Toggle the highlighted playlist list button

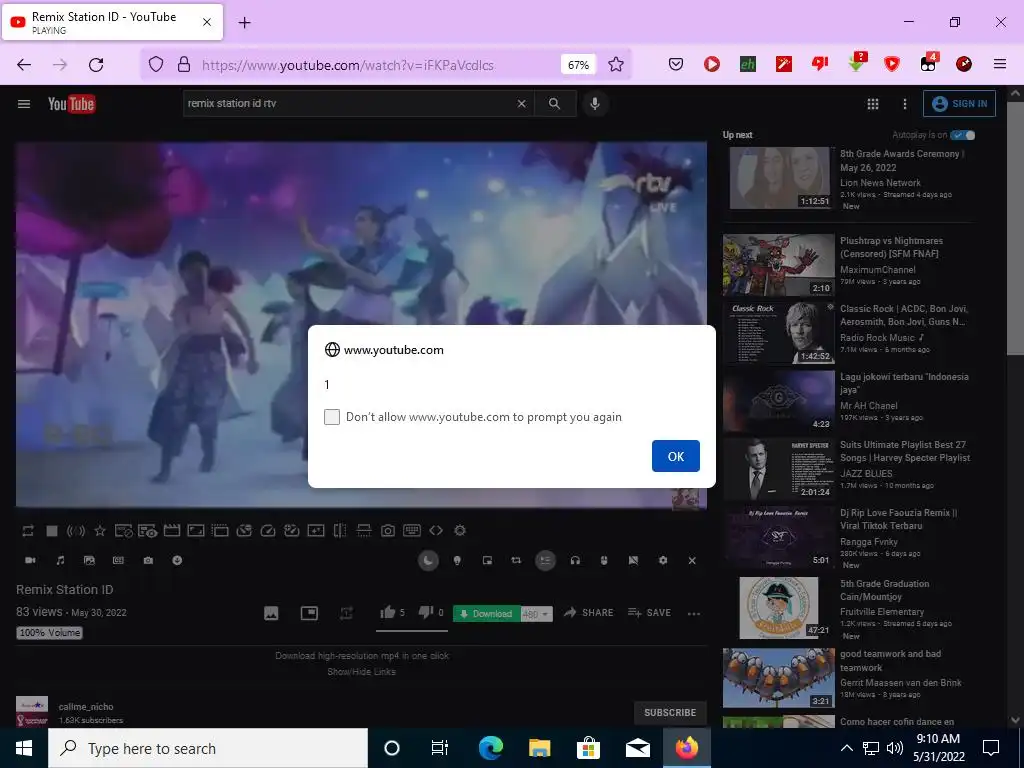click(545, 560)
